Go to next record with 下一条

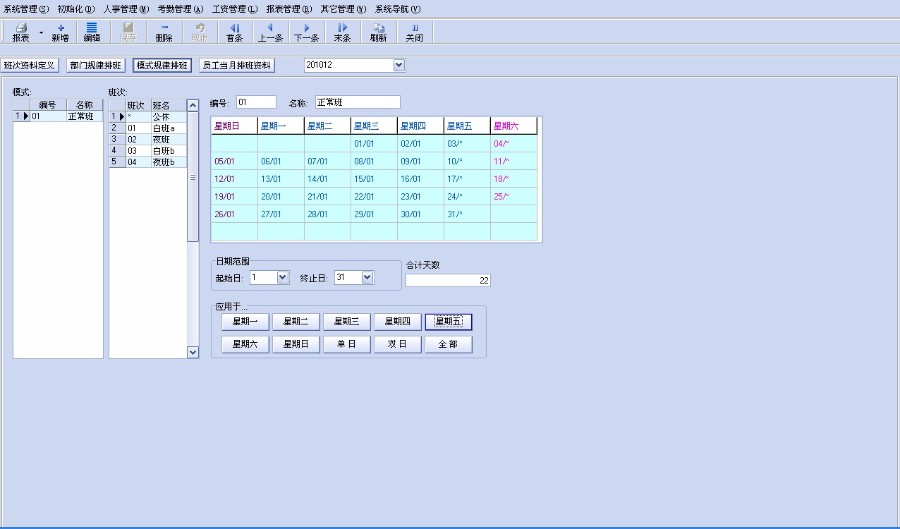[x=307, y=32]
